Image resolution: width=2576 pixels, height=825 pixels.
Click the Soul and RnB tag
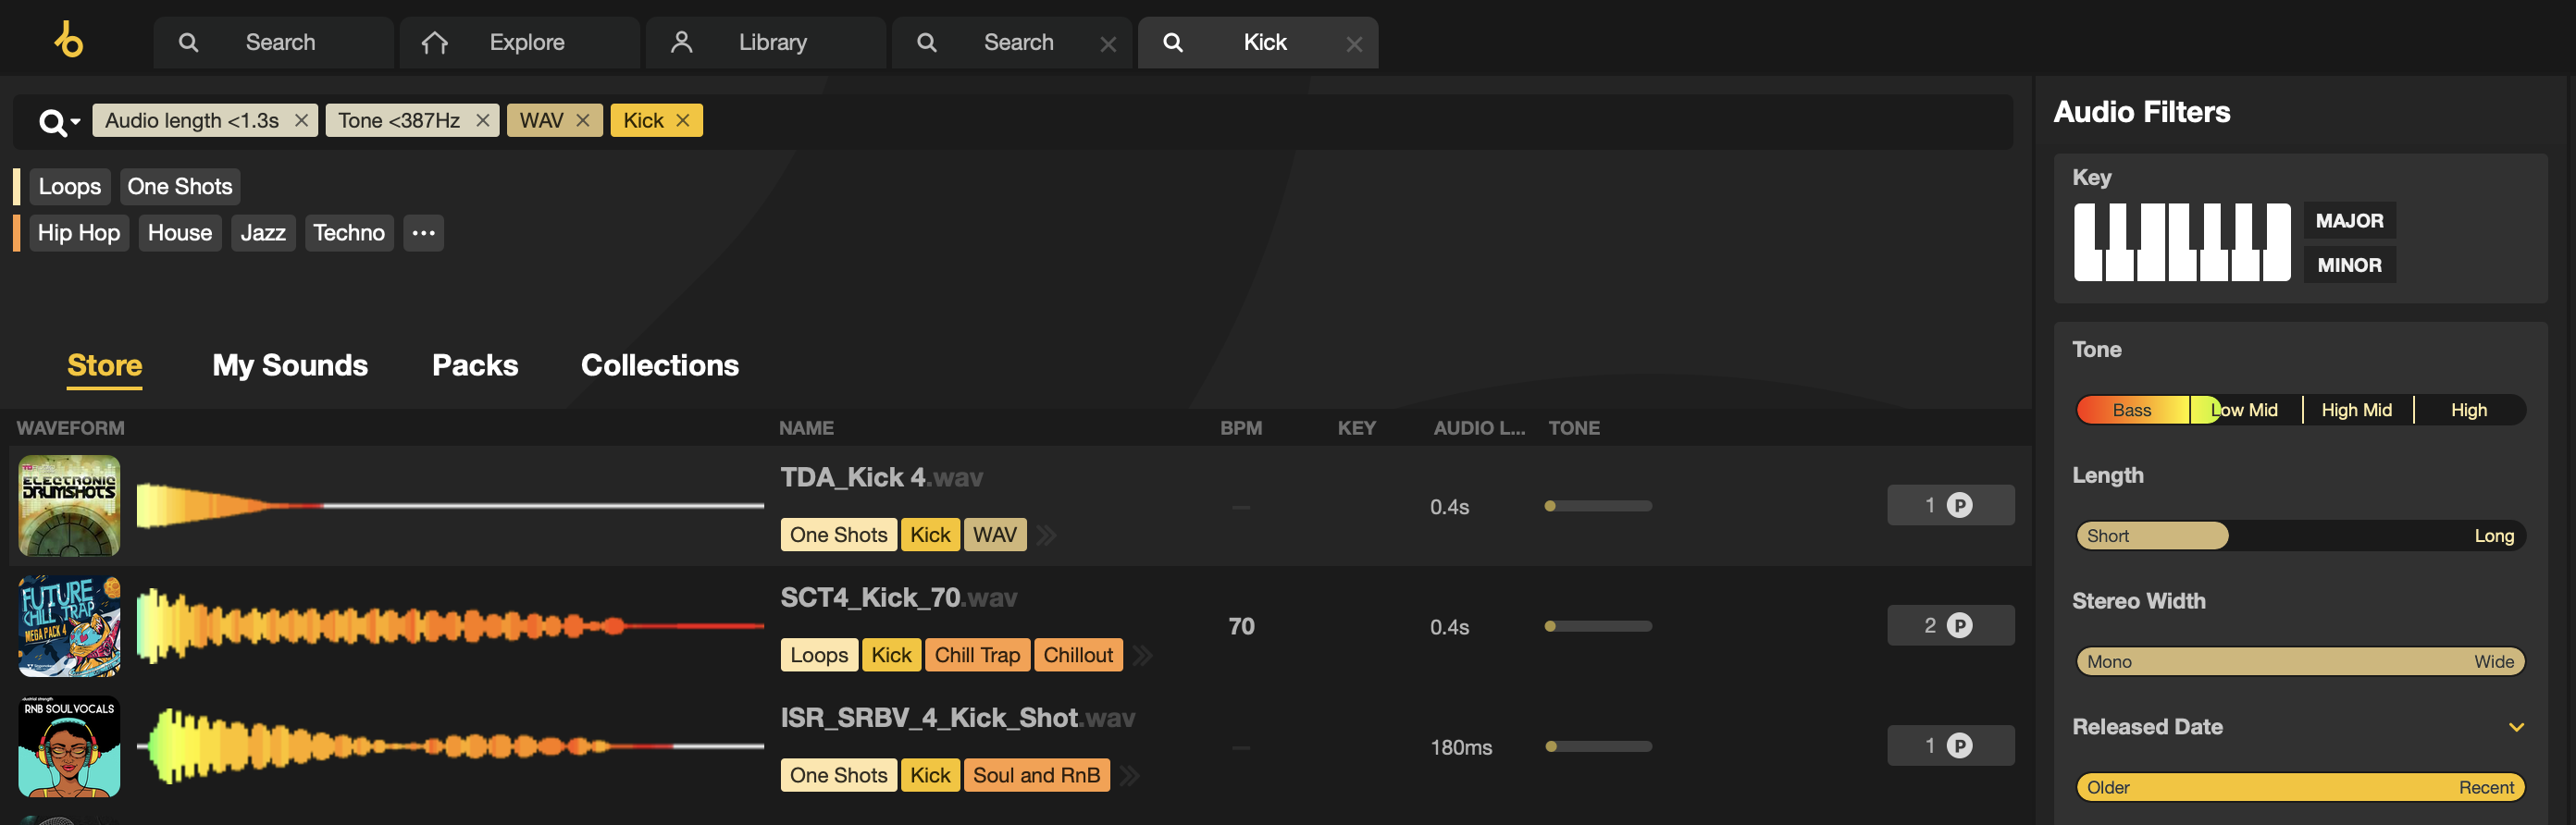pyautogui.click(x=1036, y=775)
